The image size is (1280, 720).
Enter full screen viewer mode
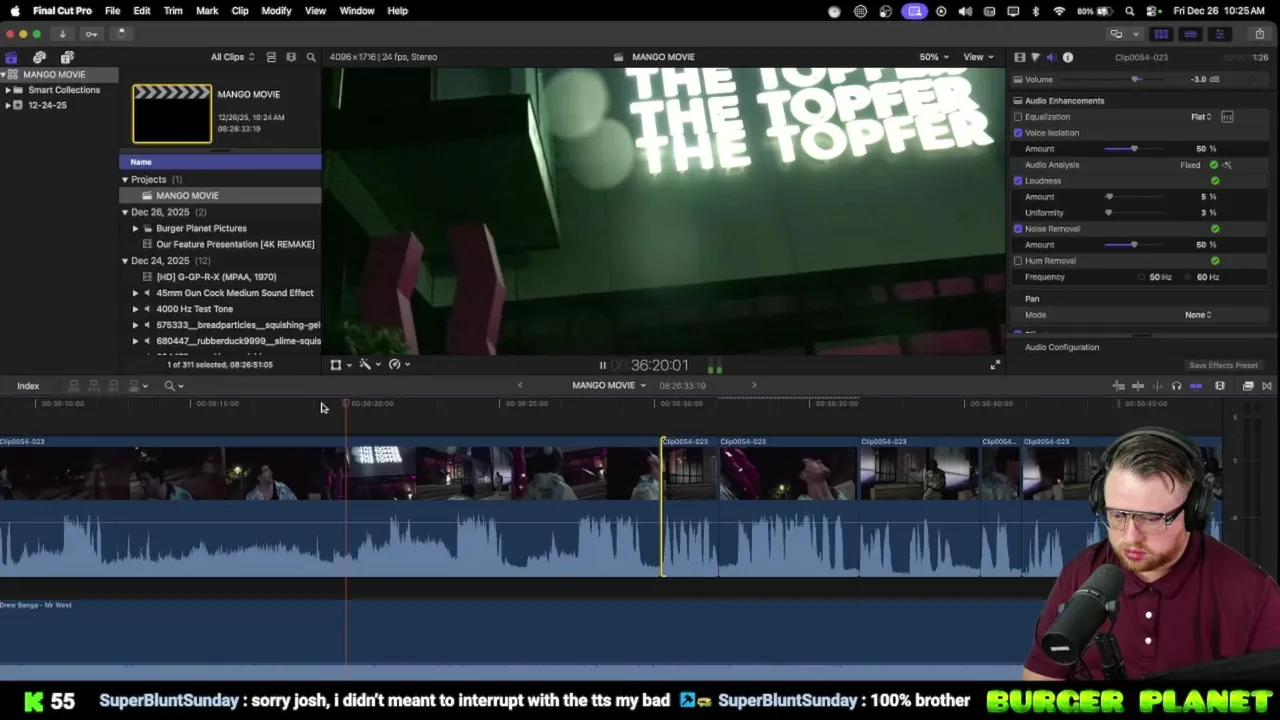pos(995,366)
